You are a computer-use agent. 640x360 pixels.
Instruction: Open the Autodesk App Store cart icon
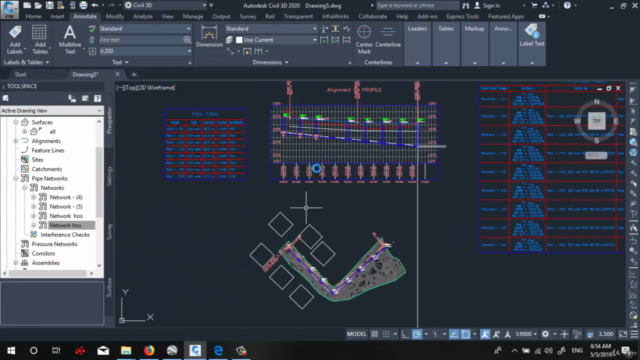point(534,5)
